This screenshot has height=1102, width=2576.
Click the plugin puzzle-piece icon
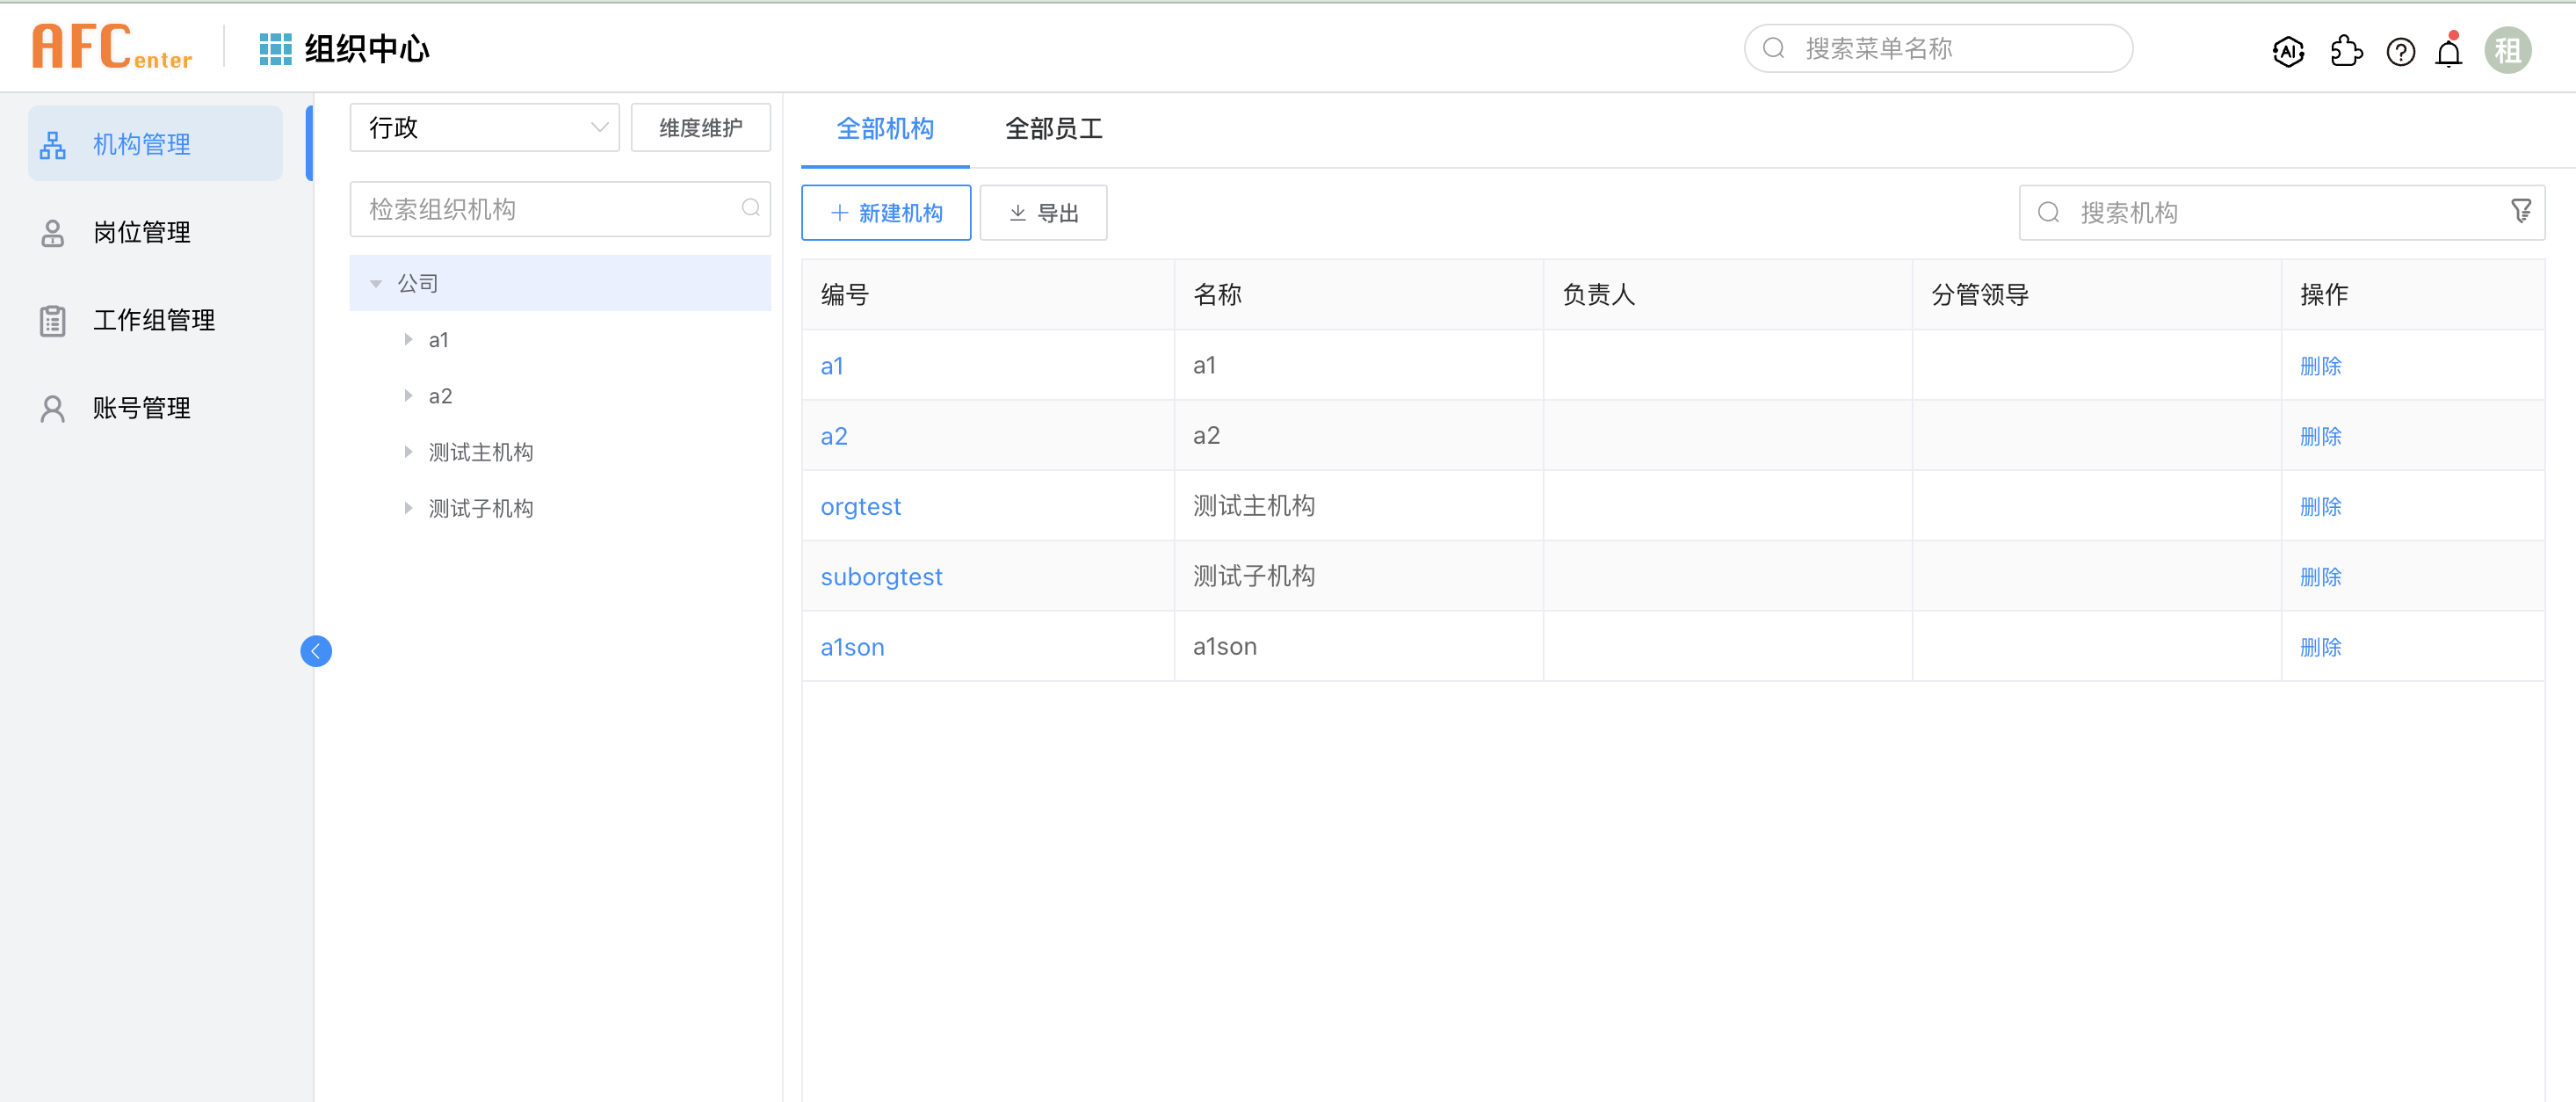pyautogui.click(x=2345, y=51)
